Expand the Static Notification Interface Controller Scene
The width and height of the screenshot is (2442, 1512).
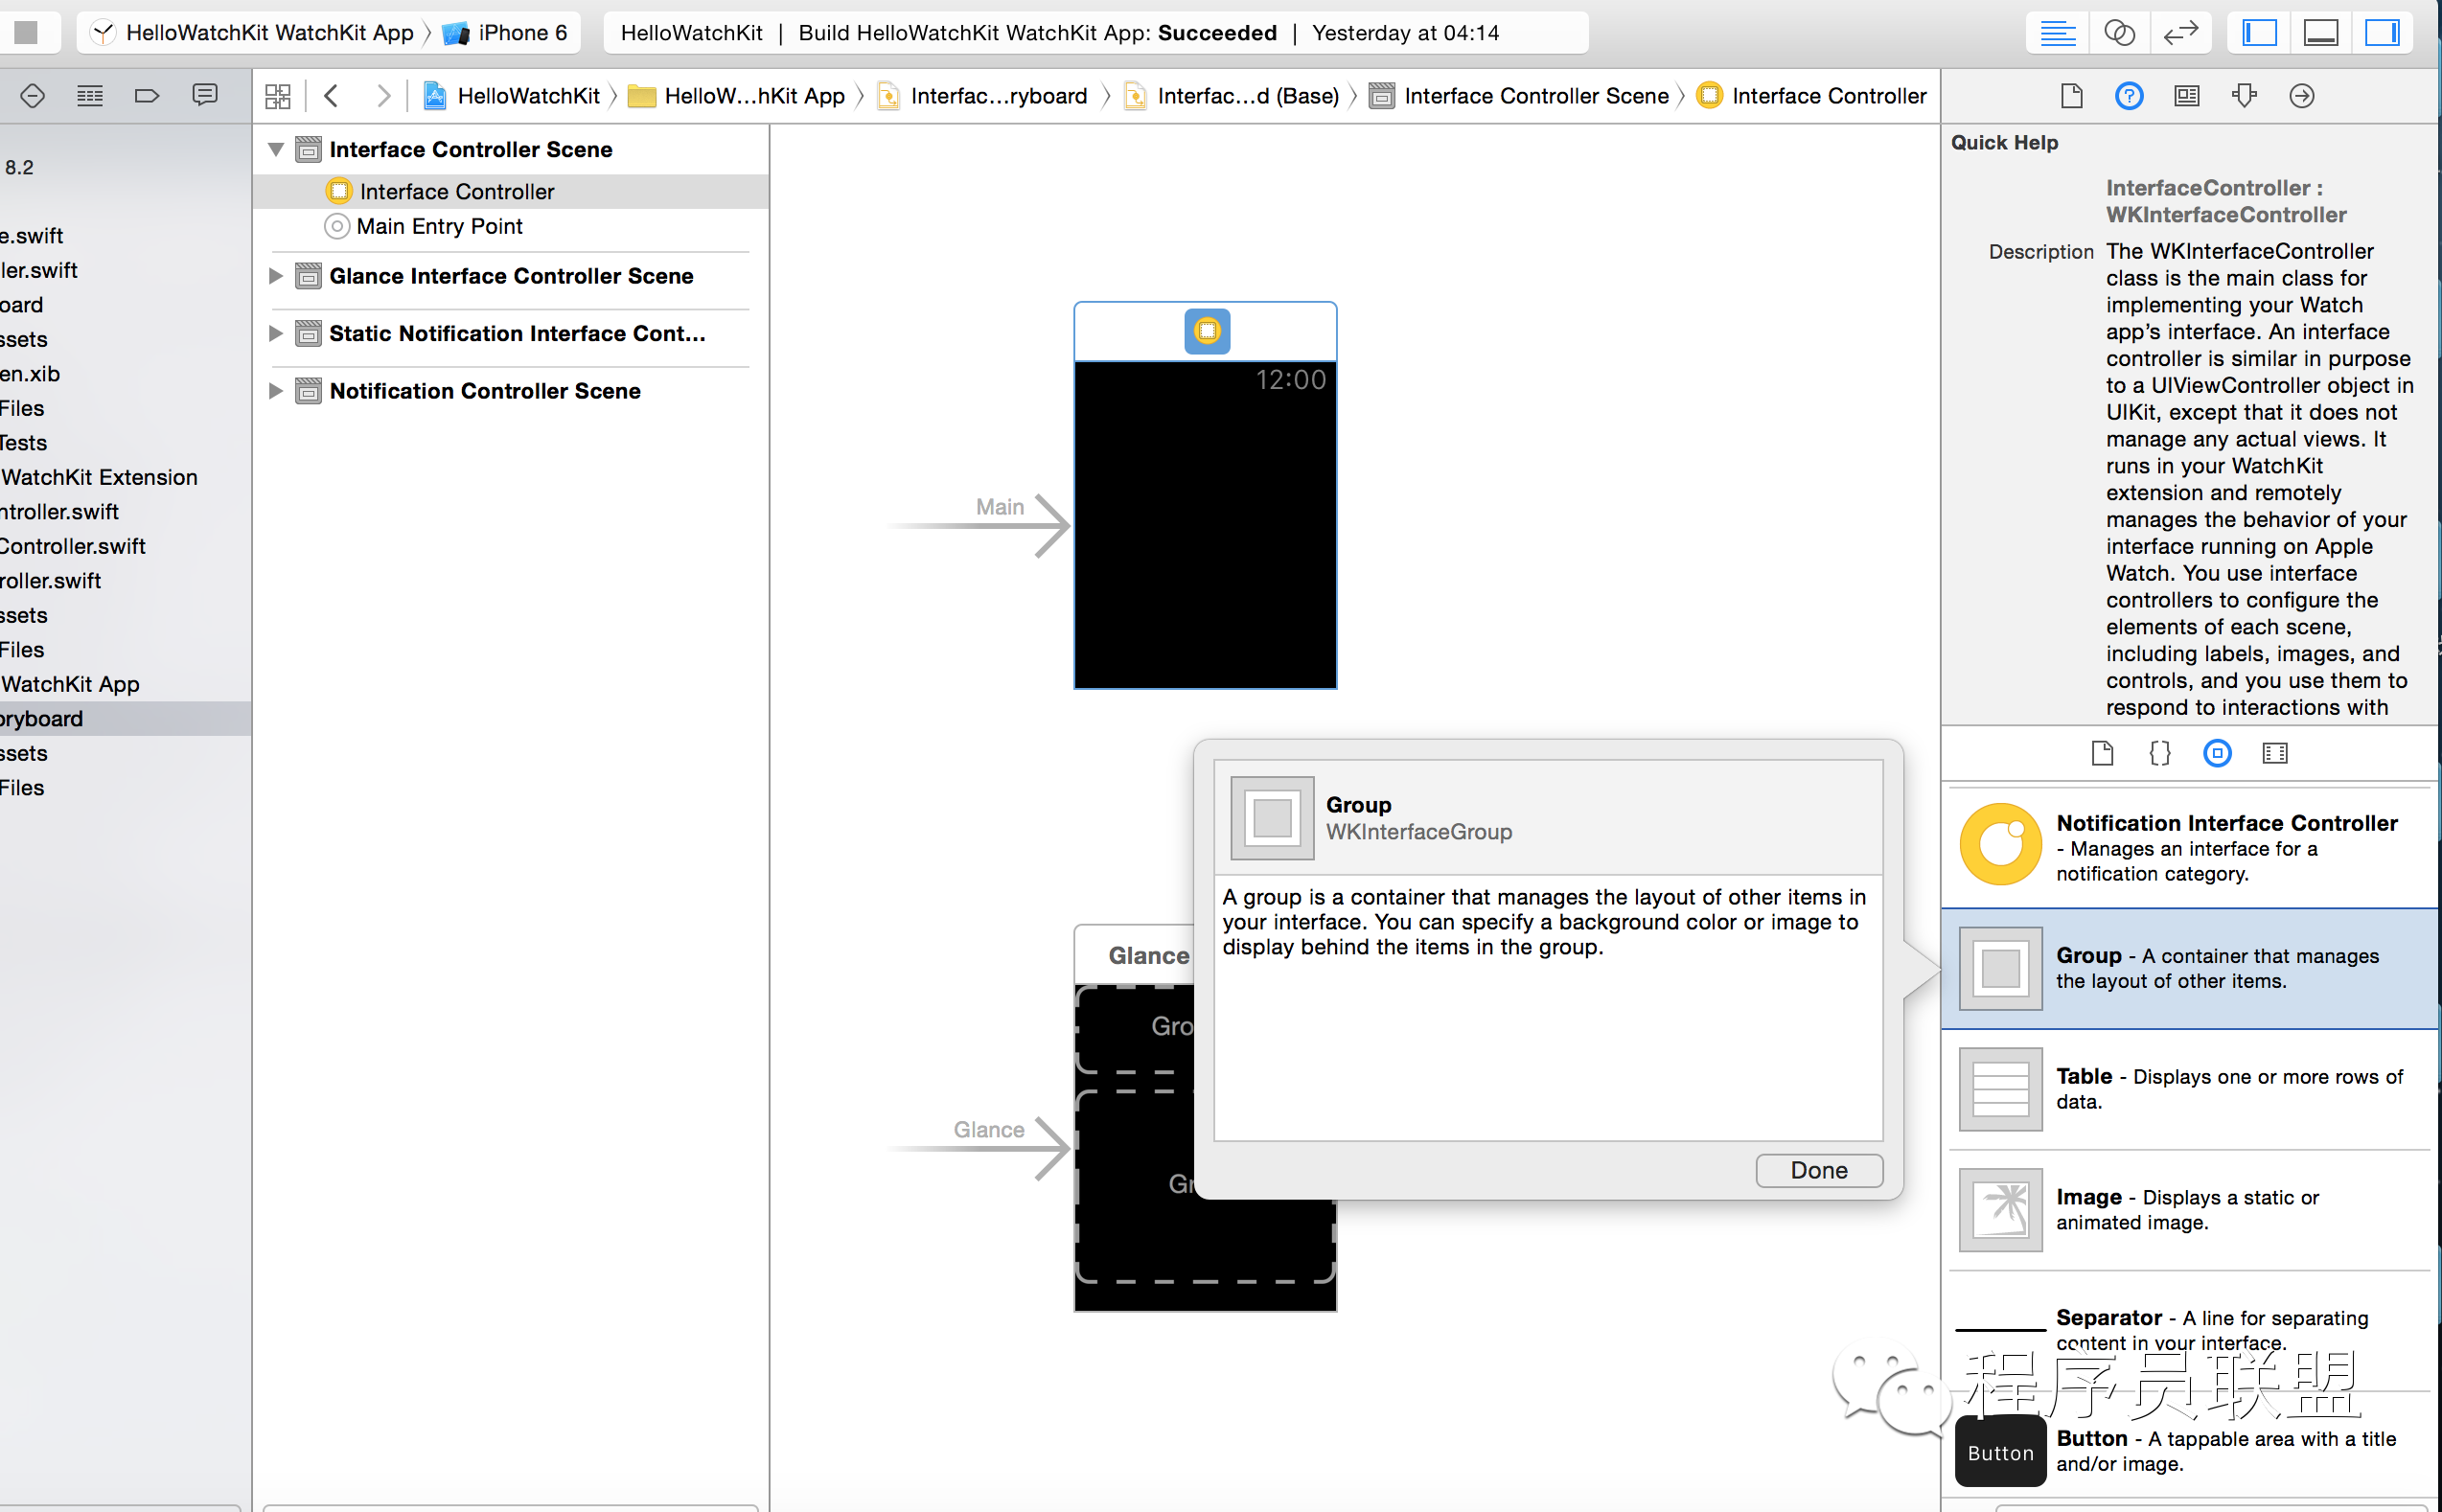[276, 333]
